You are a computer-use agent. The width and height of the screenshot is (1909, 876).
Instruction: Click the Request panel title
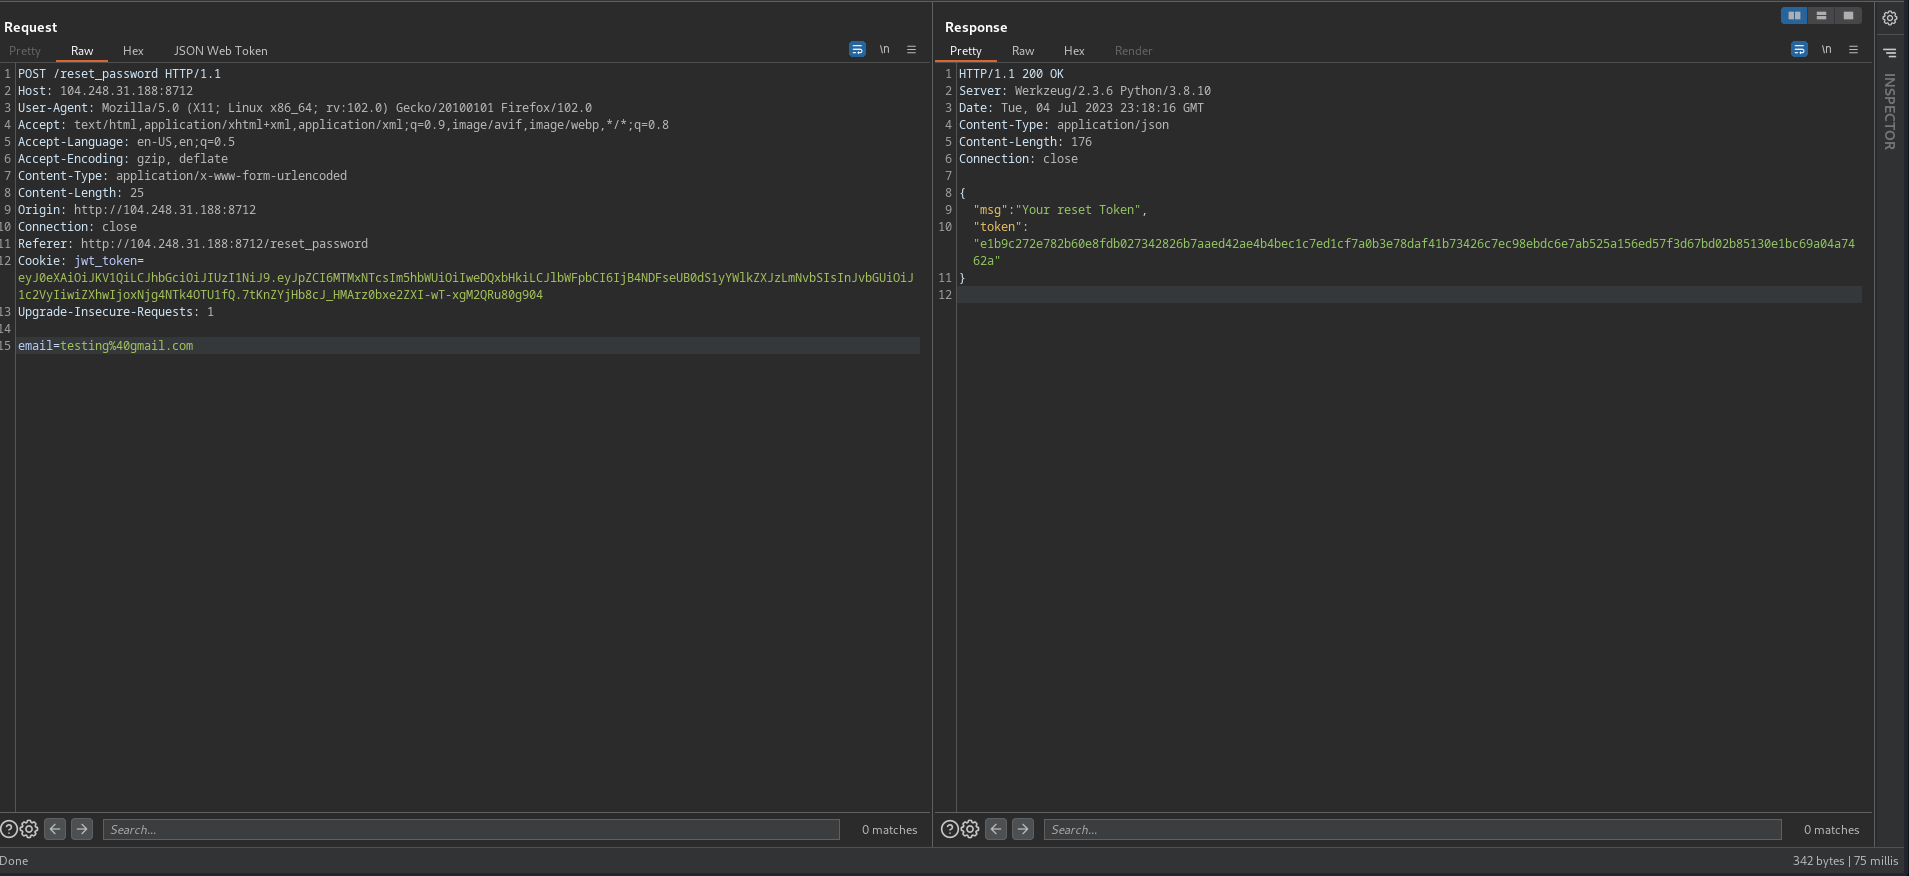31,27
